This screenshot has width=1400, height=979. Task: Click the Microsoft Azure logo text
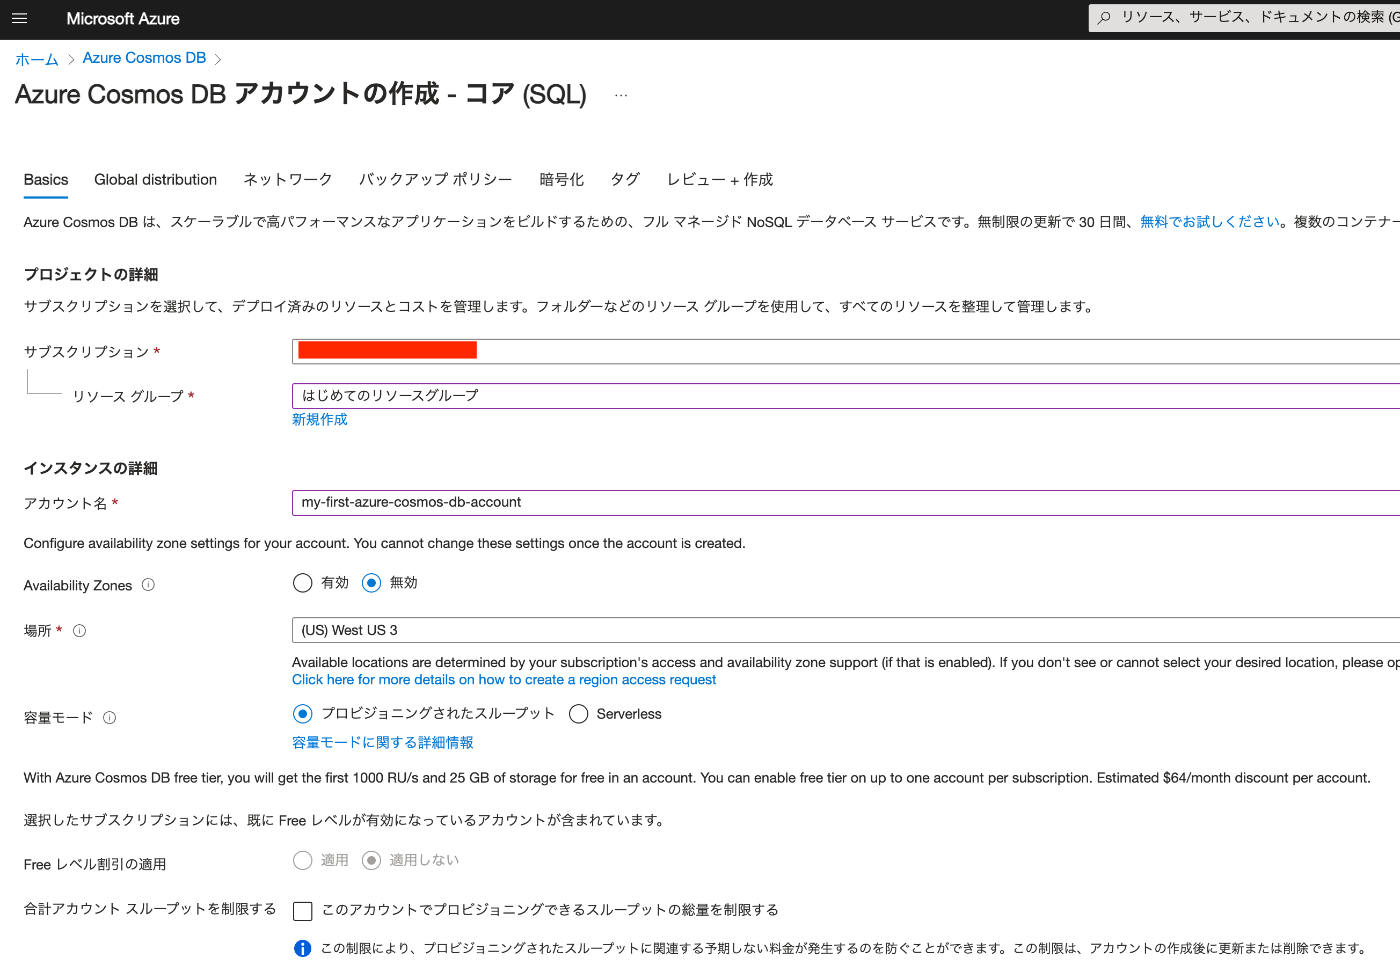point(123,19)
